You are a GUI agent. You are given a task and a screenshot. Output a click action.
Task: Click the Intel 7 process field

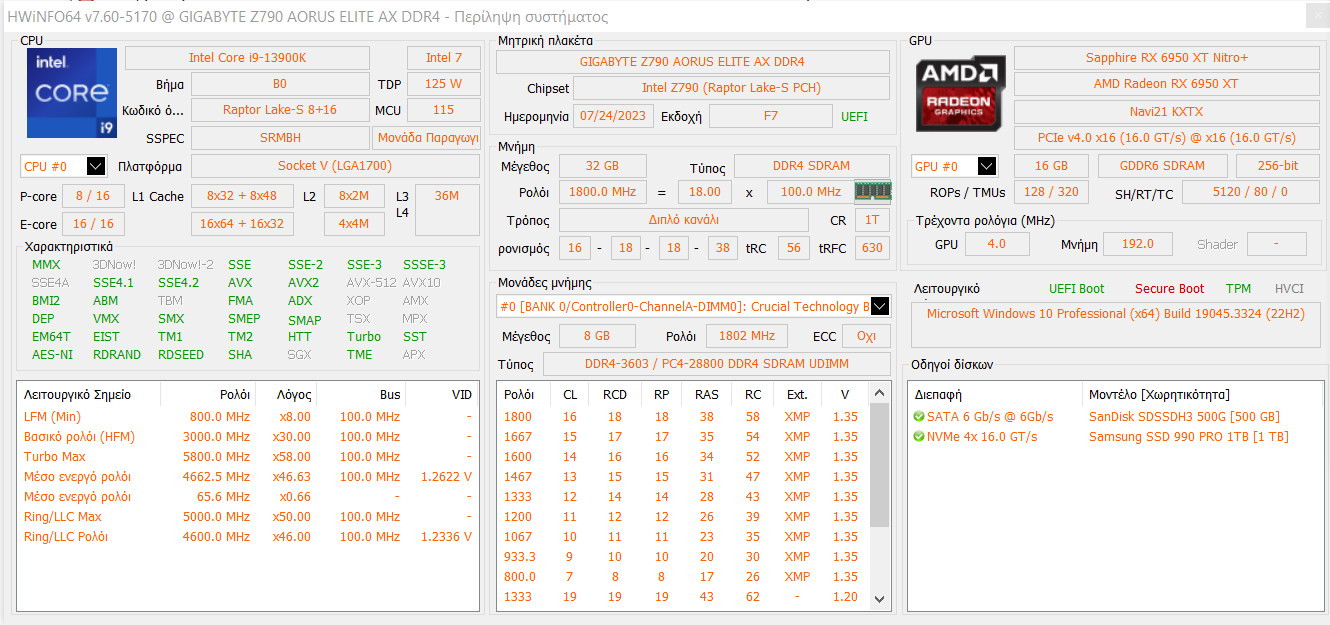444,58
